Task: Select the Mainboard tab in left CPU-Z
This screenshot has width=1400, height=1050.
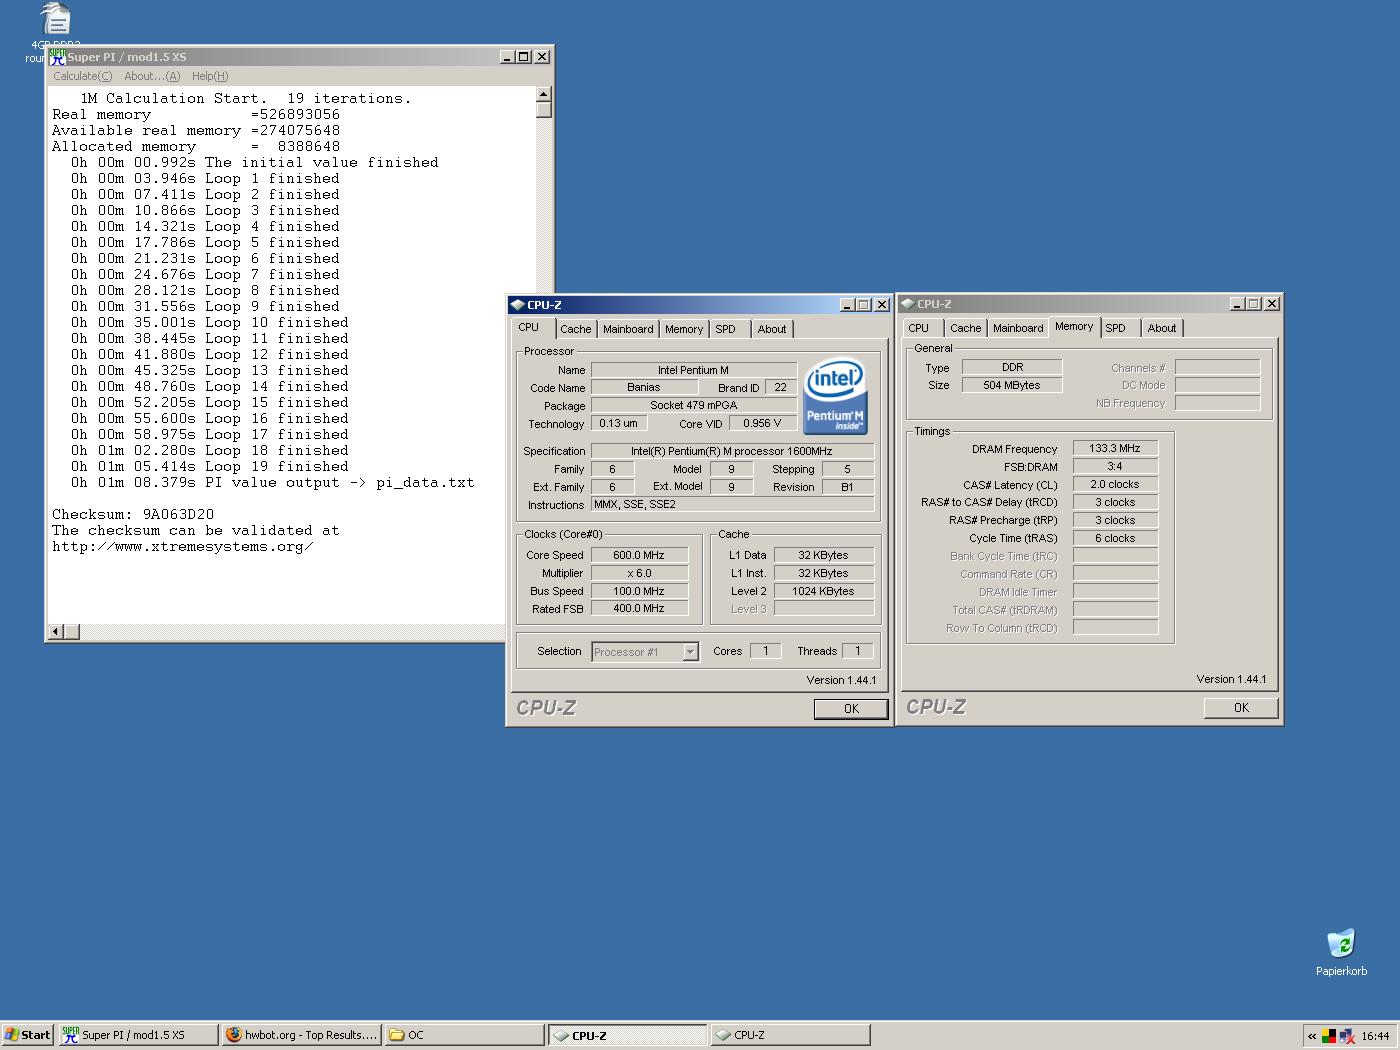Action: pos(628,329)
